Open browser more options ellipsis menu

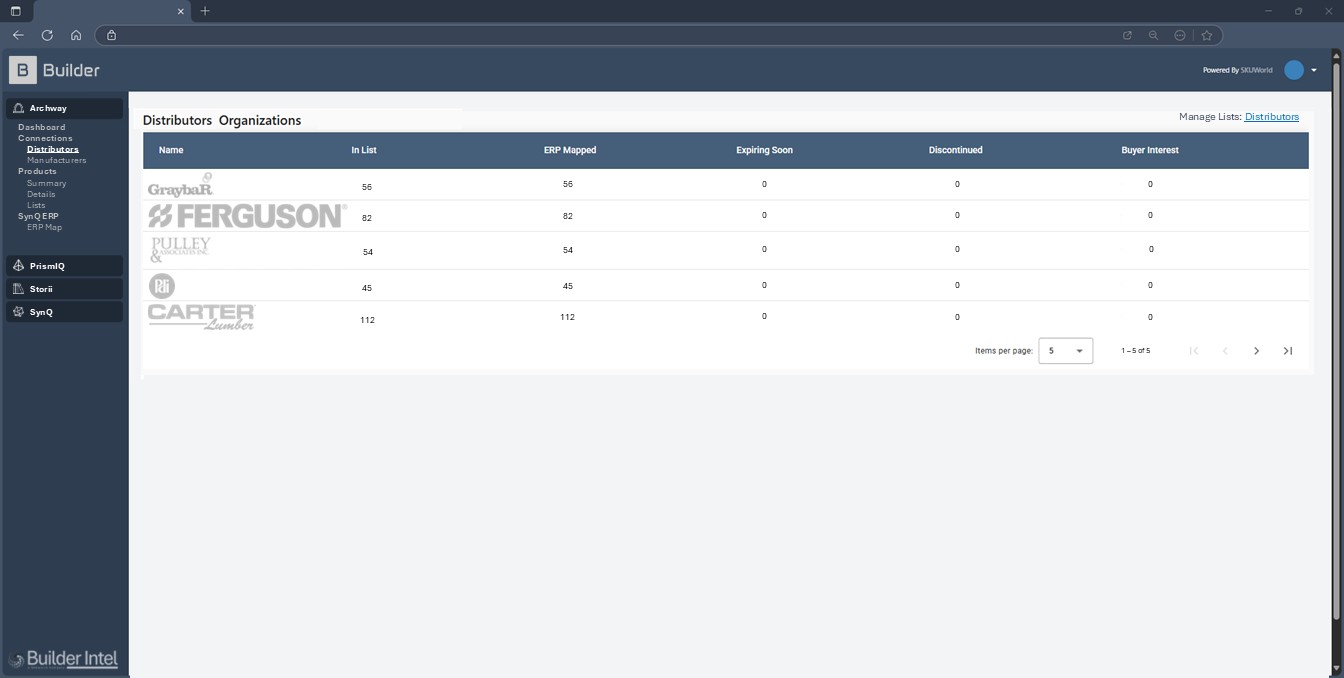click(x=1180, y=35)
